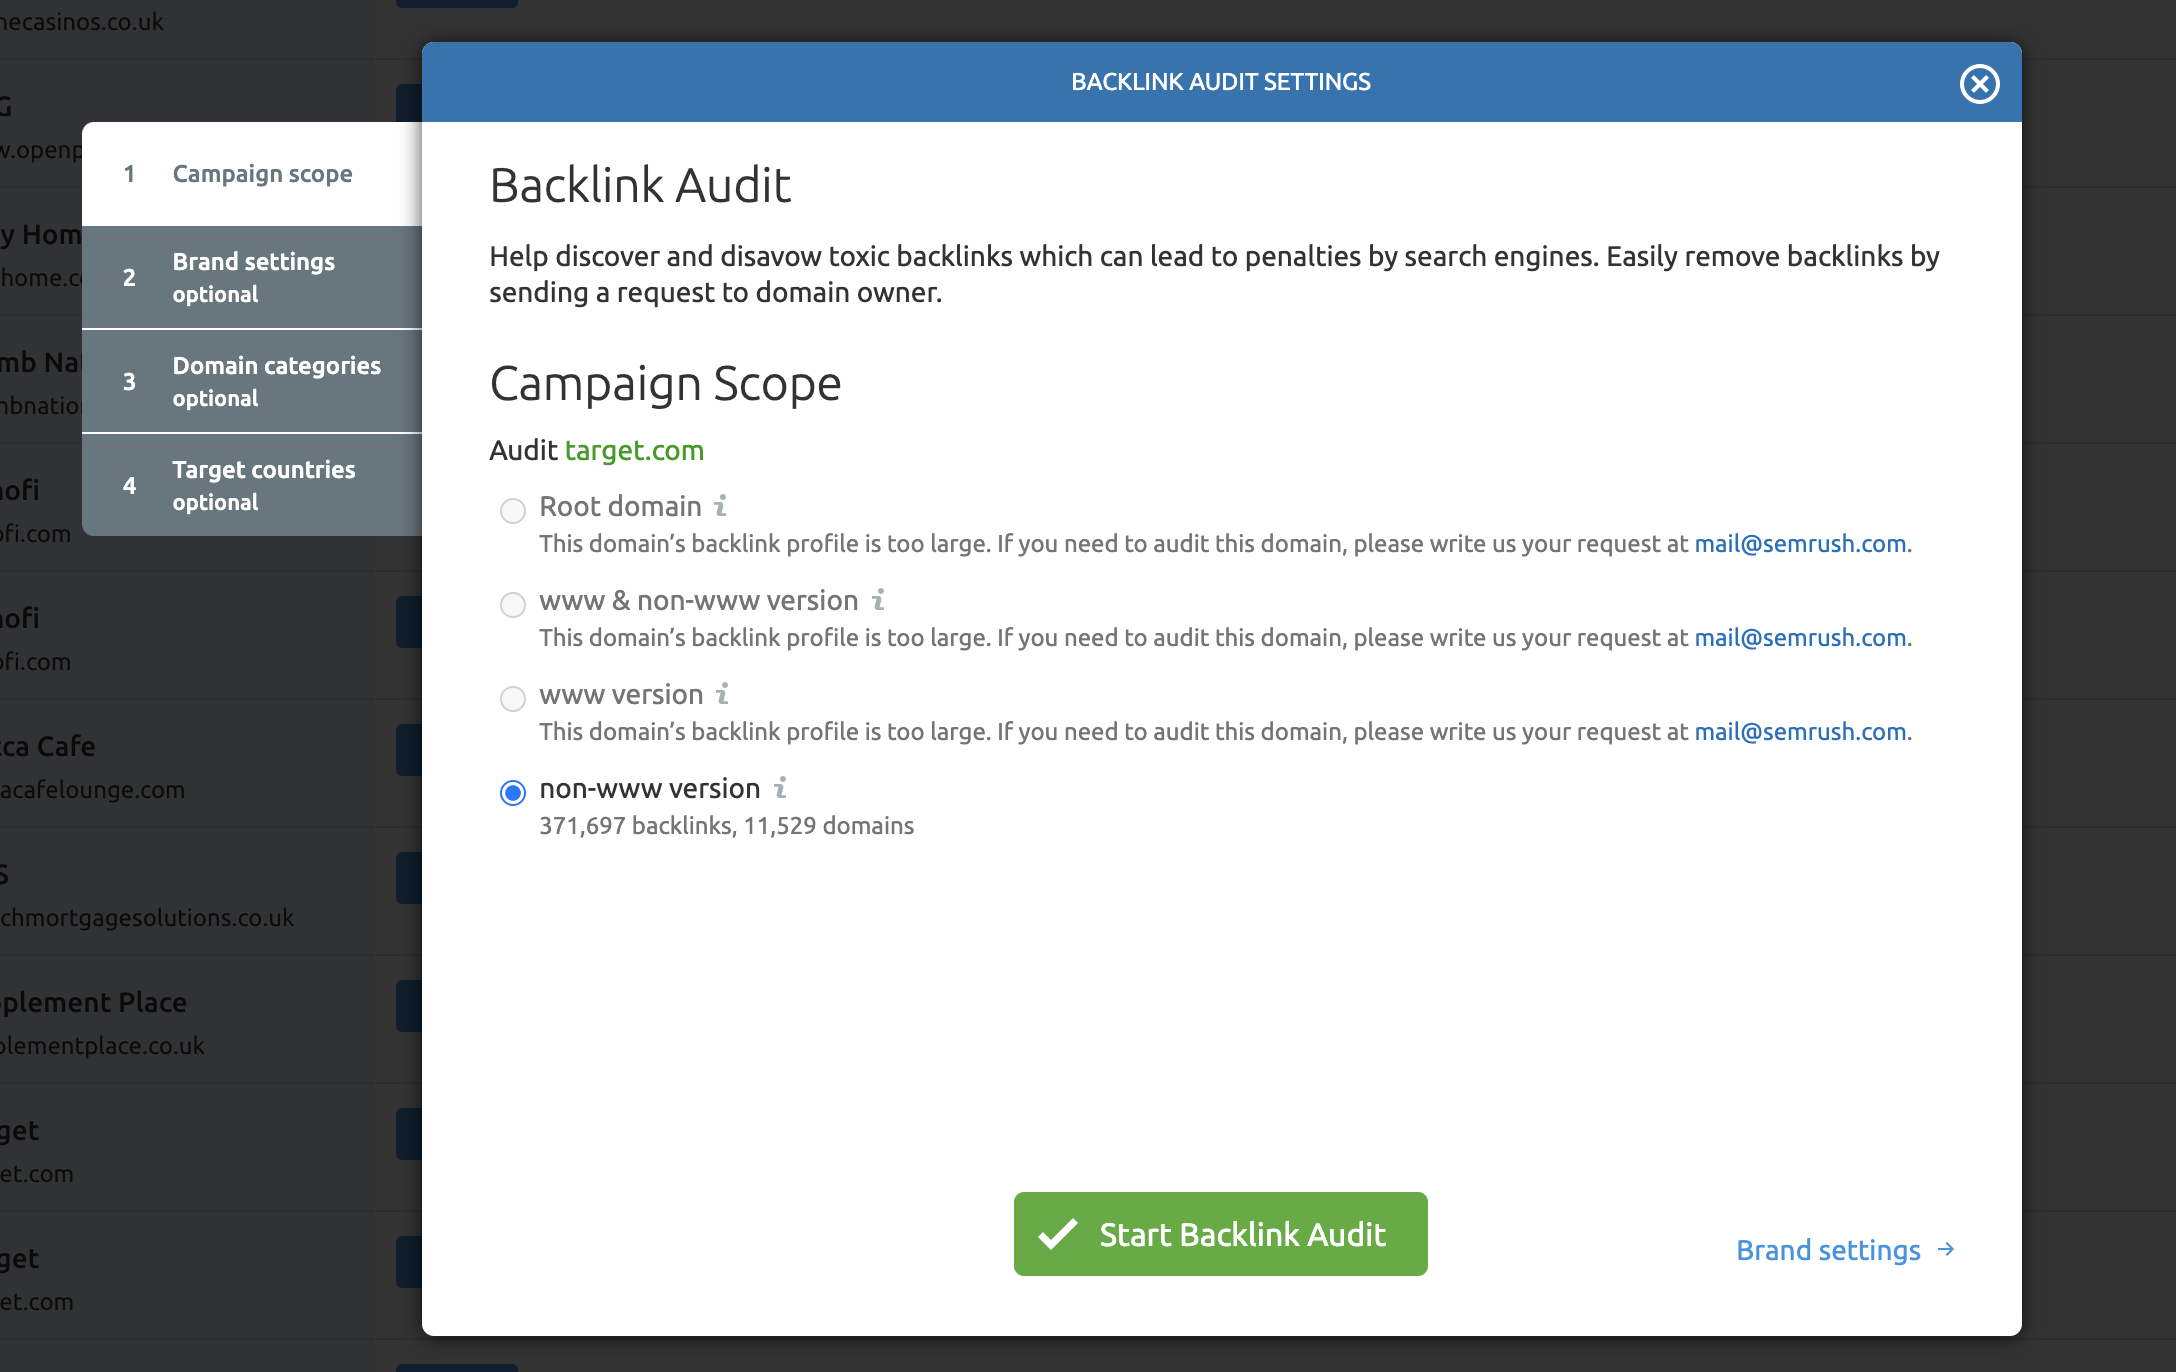Click the circular close button top right
Viewport: 2176px width, 1372px height.
pos(1980,84)
